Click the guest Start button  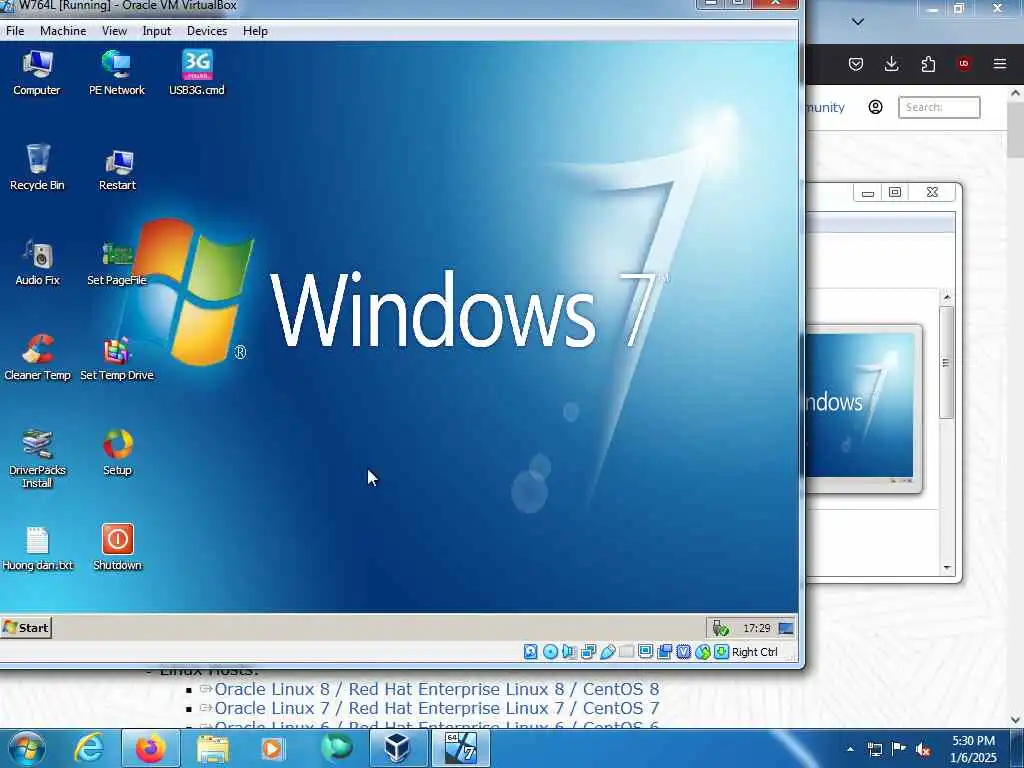(26, 628)
